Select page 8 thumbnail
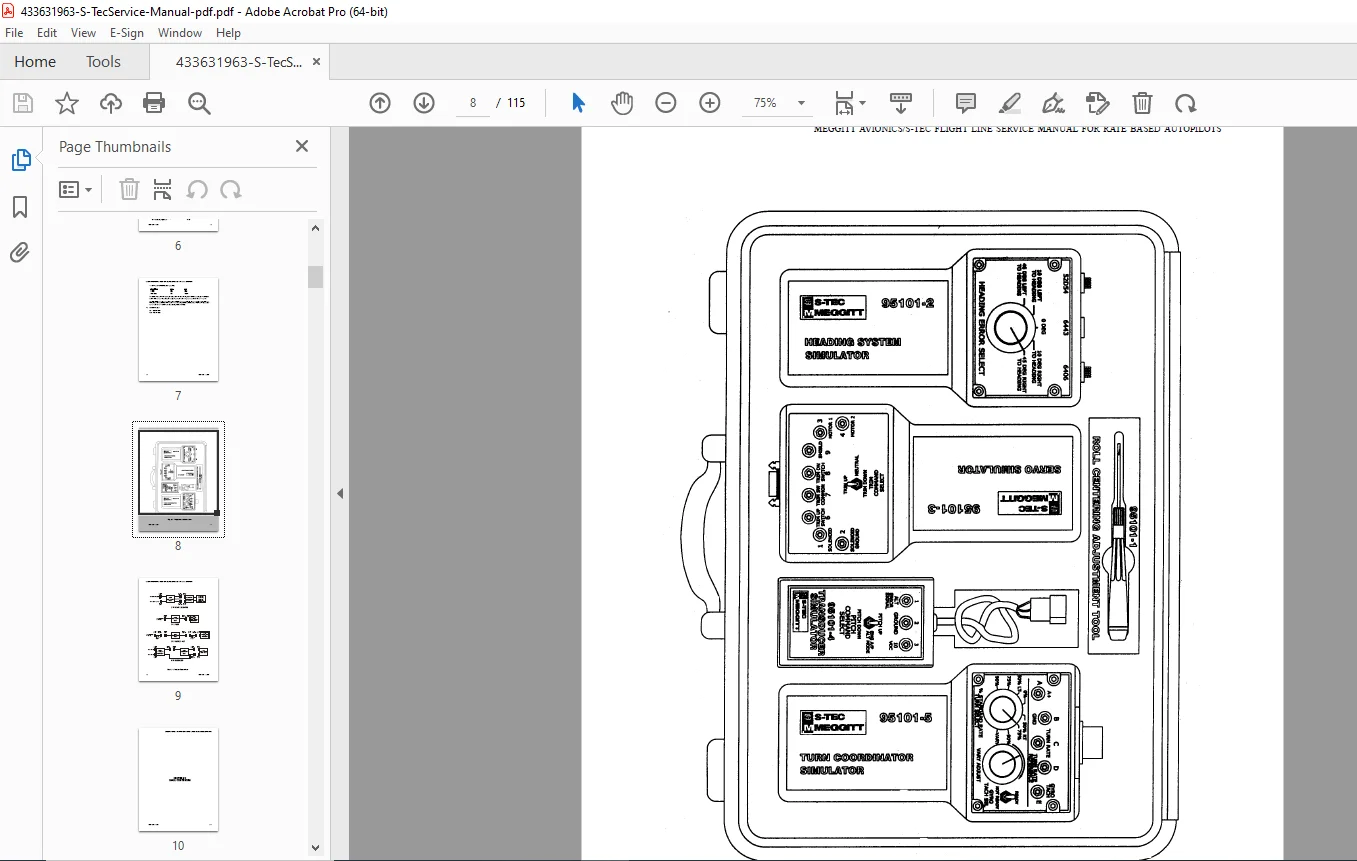The height and width of the screenshot is (861, 1357). click(x=178, y=480)
